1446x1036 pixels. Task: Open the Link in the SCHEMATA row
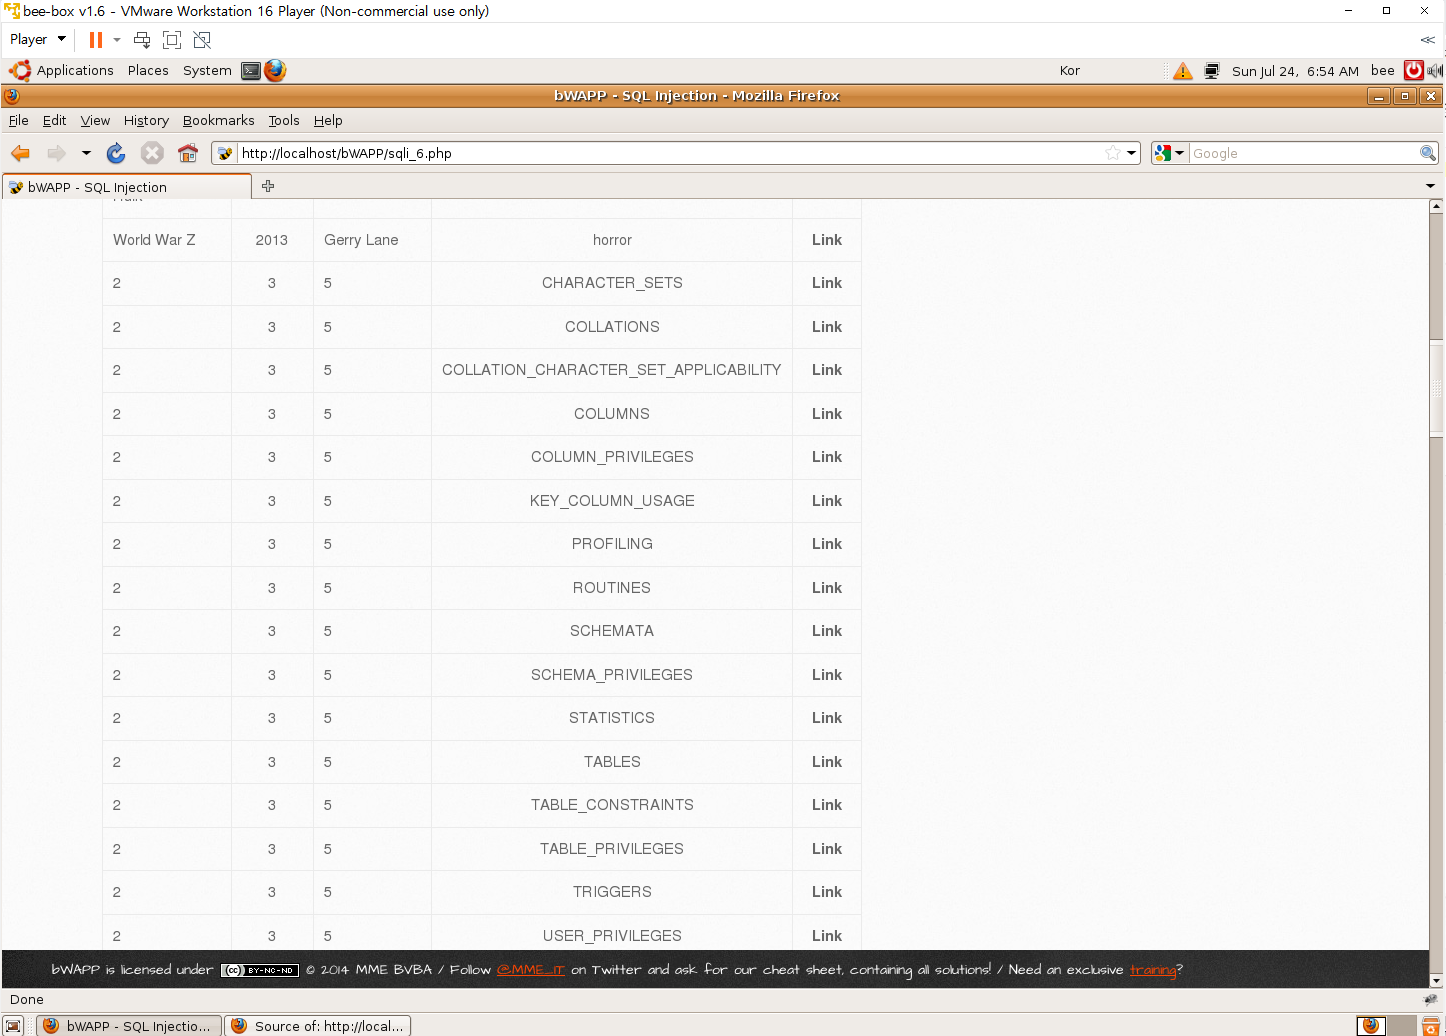pyautogui.click(x=826, y=631)
